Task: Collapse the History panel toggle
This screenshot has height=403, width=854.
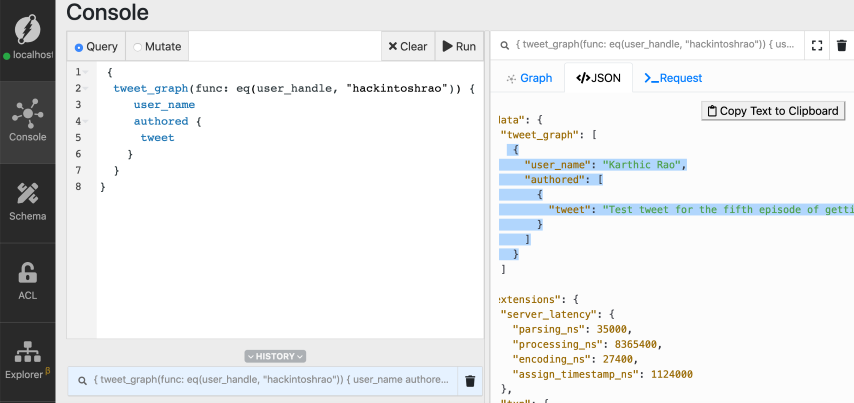Action: [x=275, y=356]
